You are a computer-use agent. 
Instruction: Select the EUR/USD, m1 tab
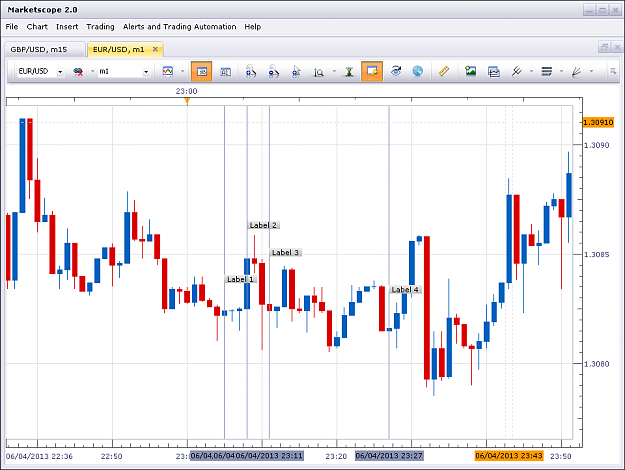click(x=118, y=49)
